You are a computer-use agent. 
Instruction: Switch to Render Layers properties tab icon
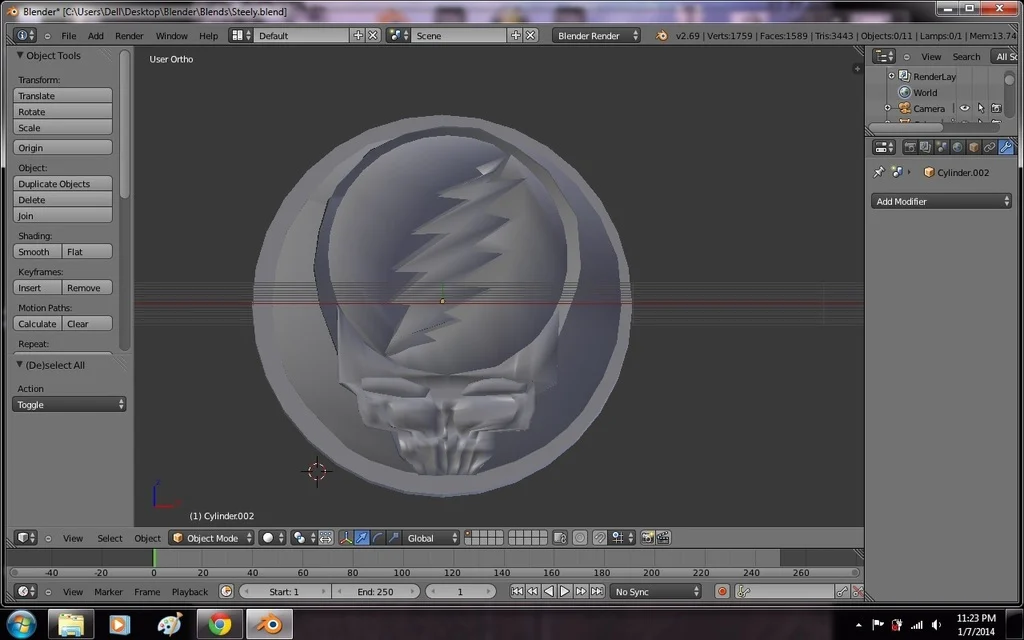[925, 147]
